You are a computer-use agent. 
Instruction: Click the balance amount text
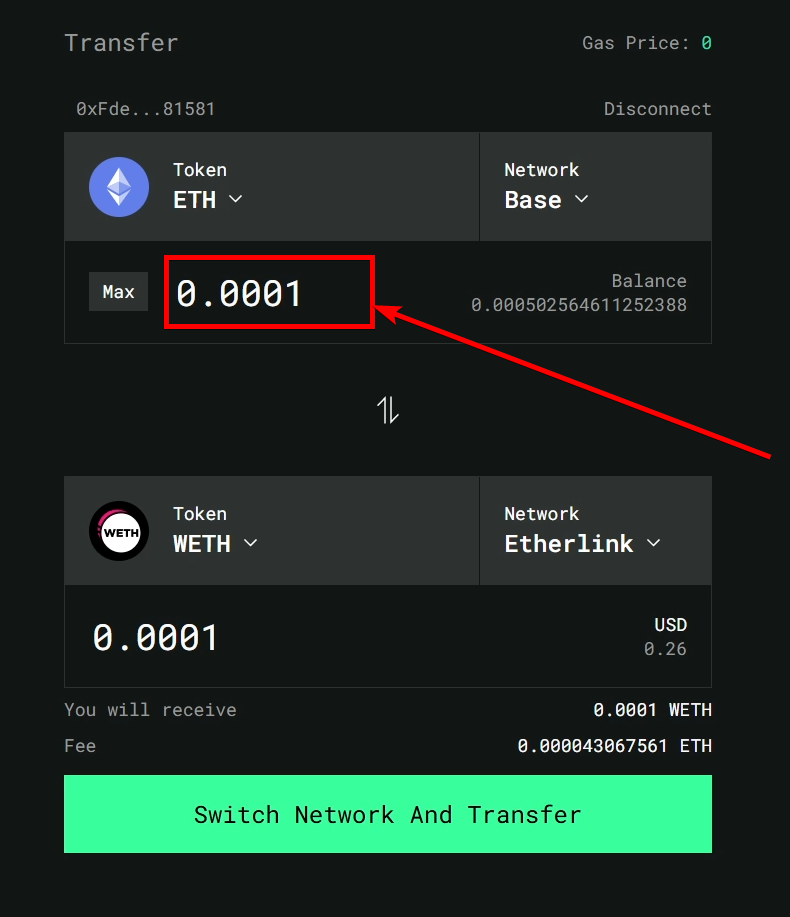(578, 305)
